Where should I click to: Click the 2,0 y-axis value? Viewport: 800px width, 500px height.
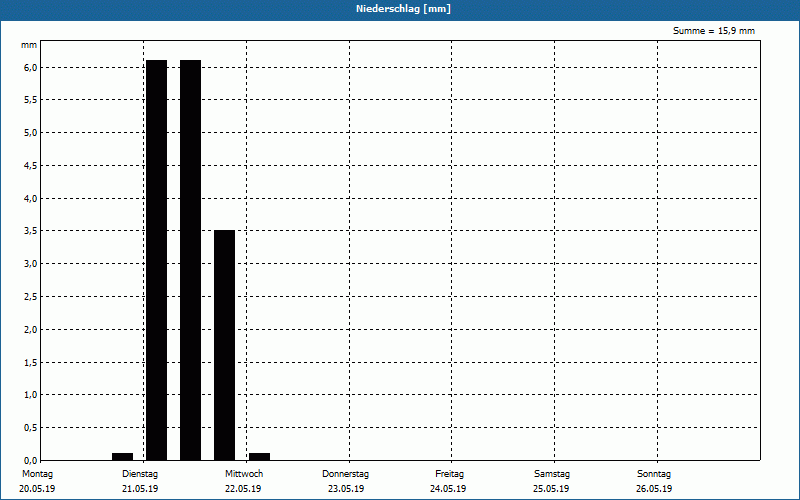(x=30, y=330)
